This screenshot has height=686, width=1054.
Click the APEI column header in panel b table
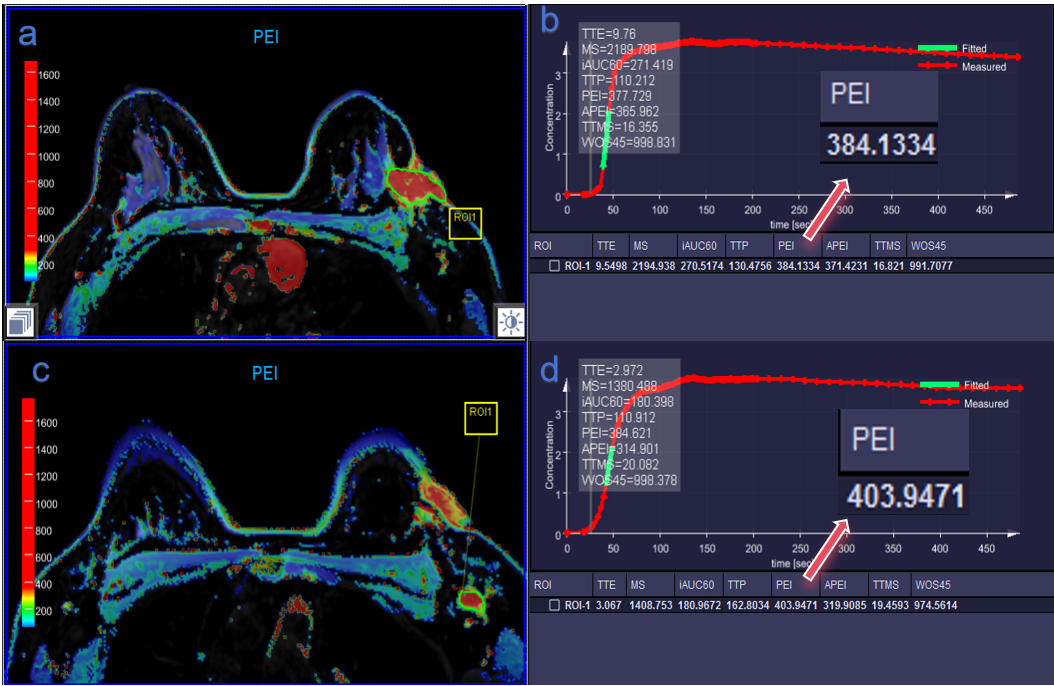[x=837, y=246]
